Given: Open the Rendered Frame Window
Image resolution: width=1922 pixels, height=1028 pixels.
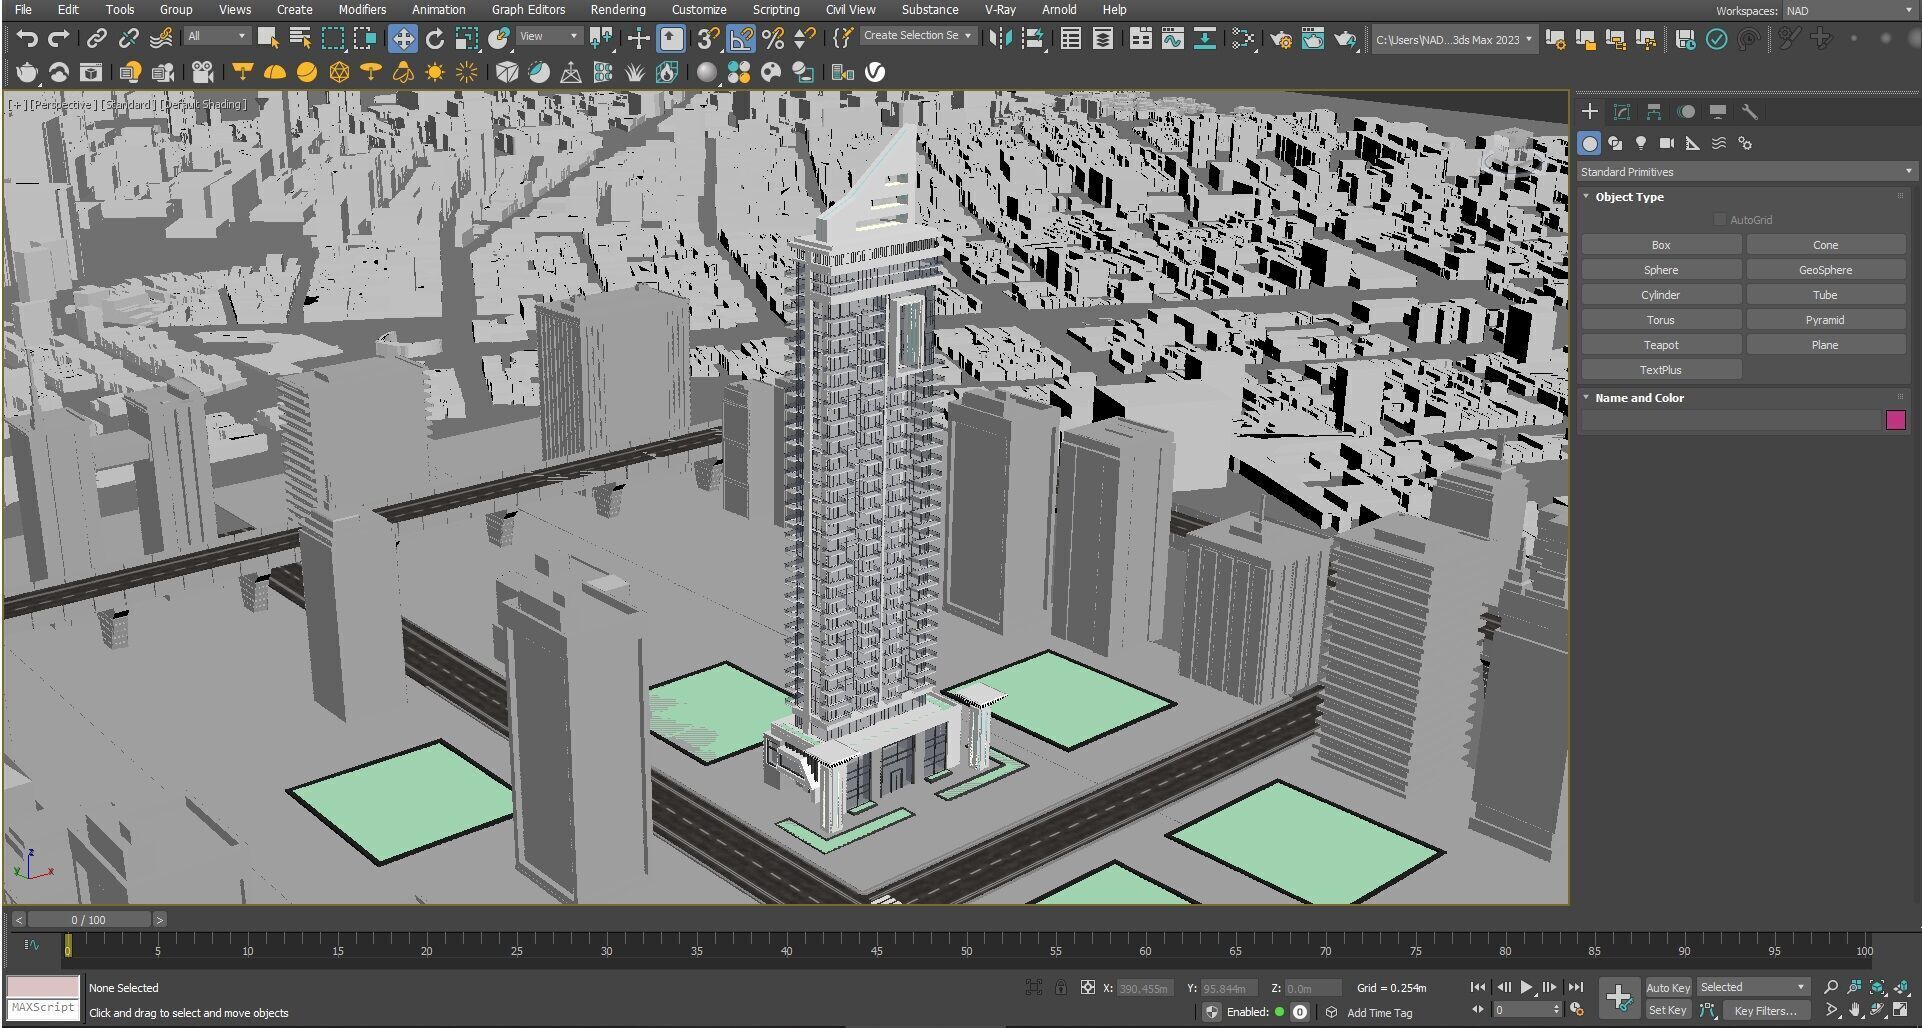Looking at the screenshot, I should pos(1313,39).
